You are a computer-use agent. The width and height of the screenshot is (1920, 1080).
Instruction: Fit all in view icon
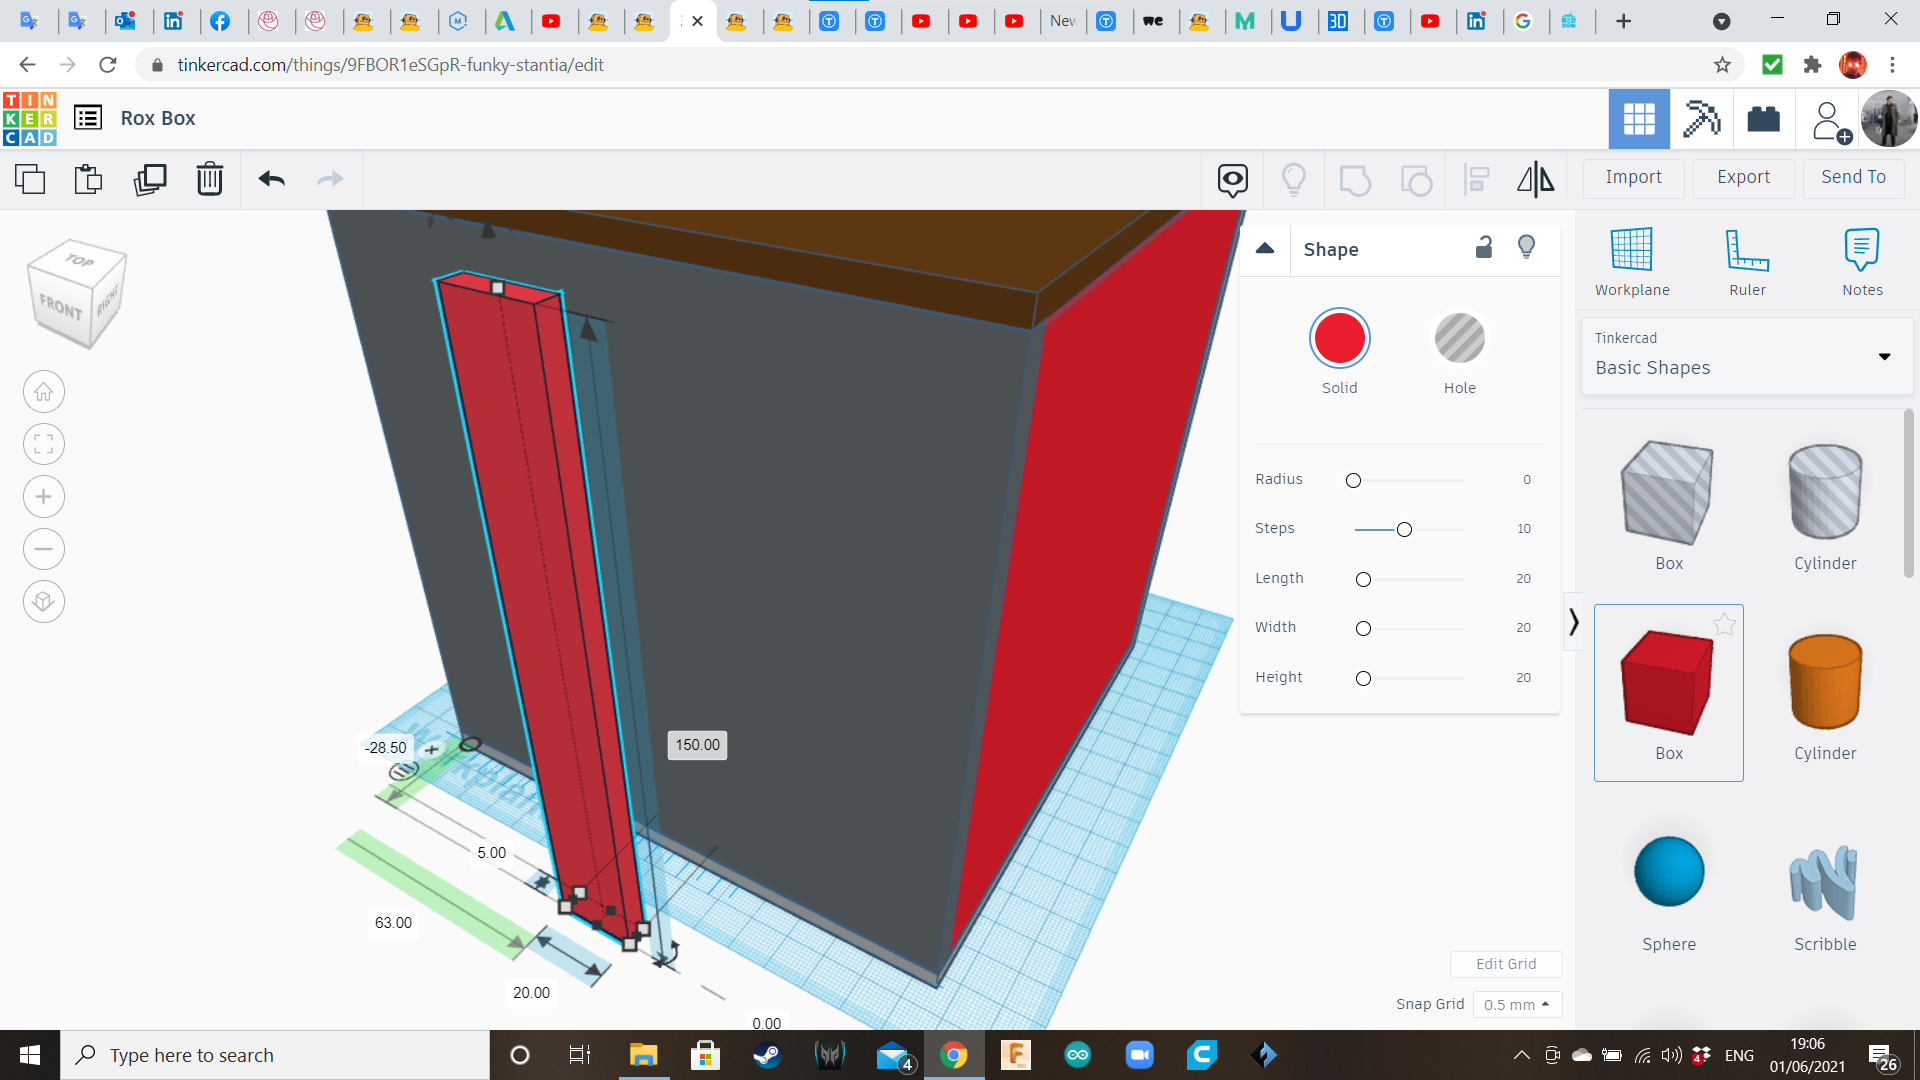tap(44, 444)
